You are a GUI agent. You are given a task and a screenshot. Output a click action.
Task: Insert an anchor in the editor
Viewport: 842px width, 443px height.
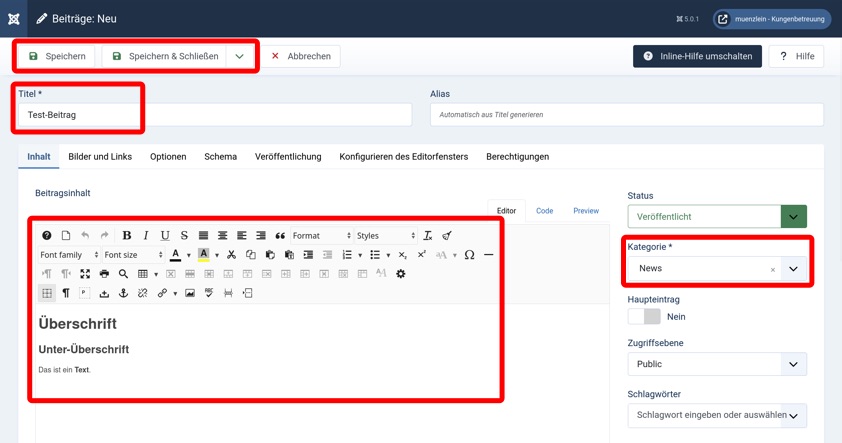(x=123, y=293)
